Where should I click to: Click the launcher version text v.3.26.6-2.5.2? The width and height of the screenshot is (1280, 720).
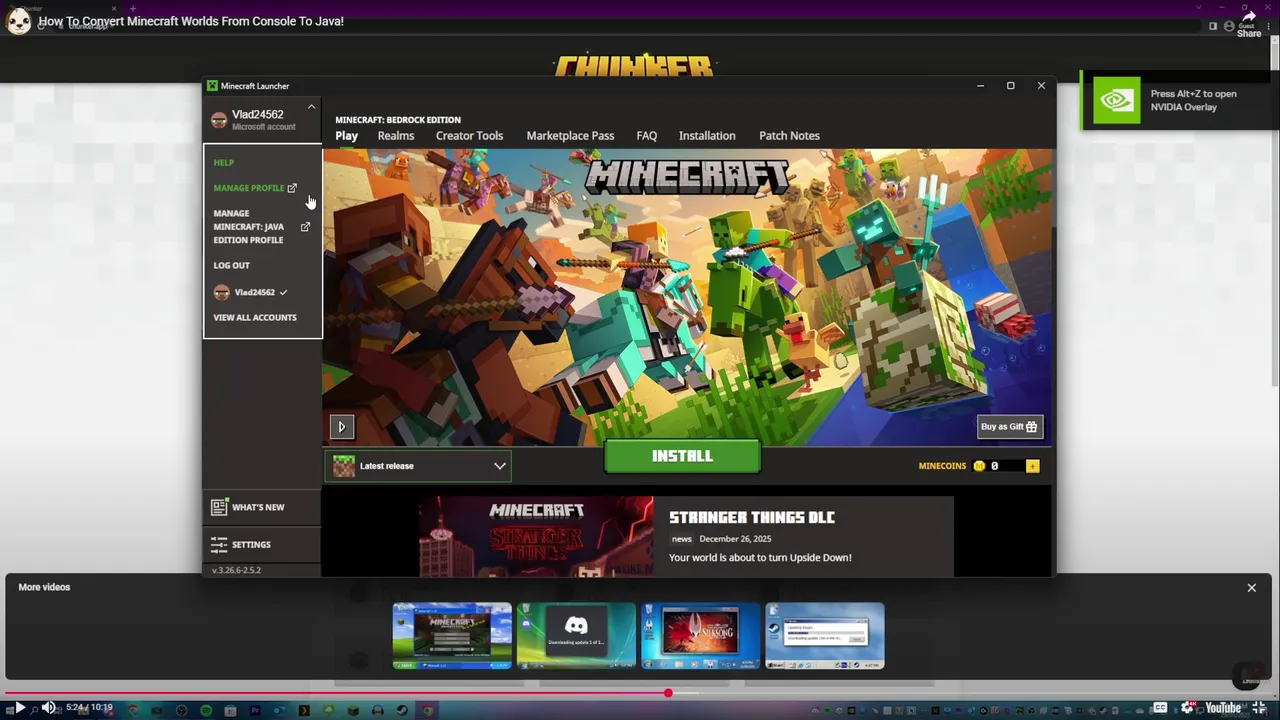236,570
